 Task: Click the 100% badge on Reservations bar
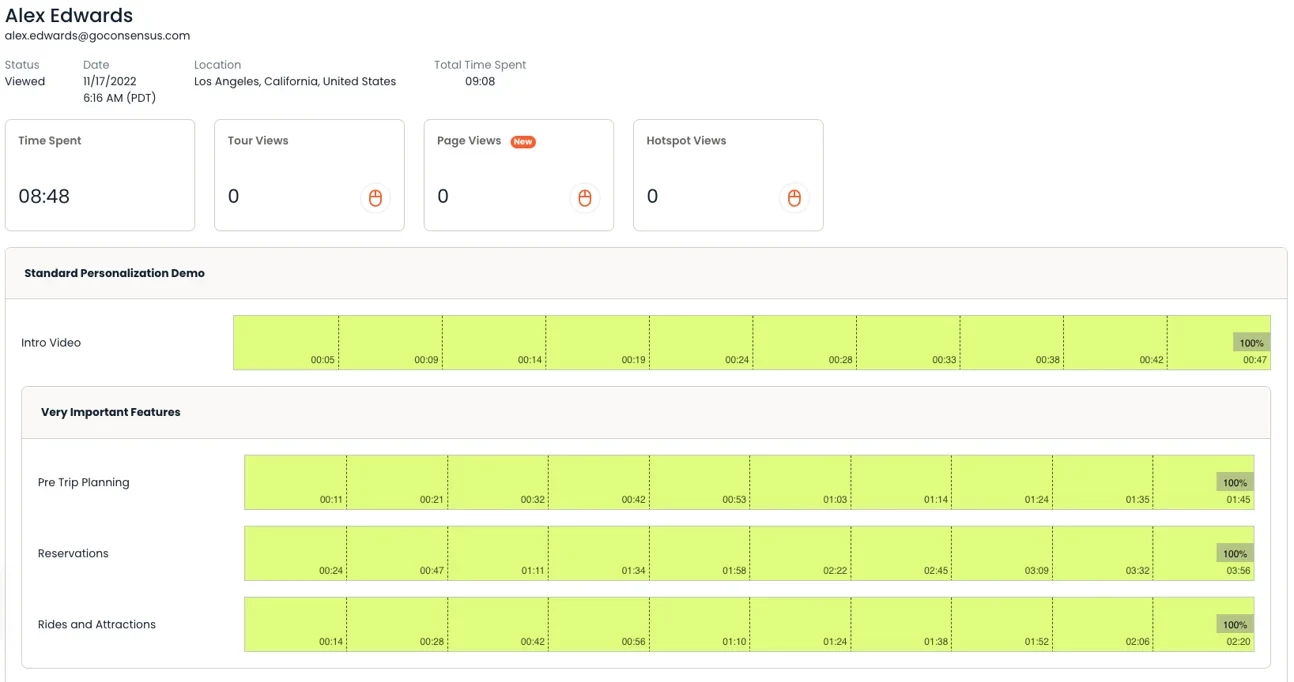pos(1235,554)
